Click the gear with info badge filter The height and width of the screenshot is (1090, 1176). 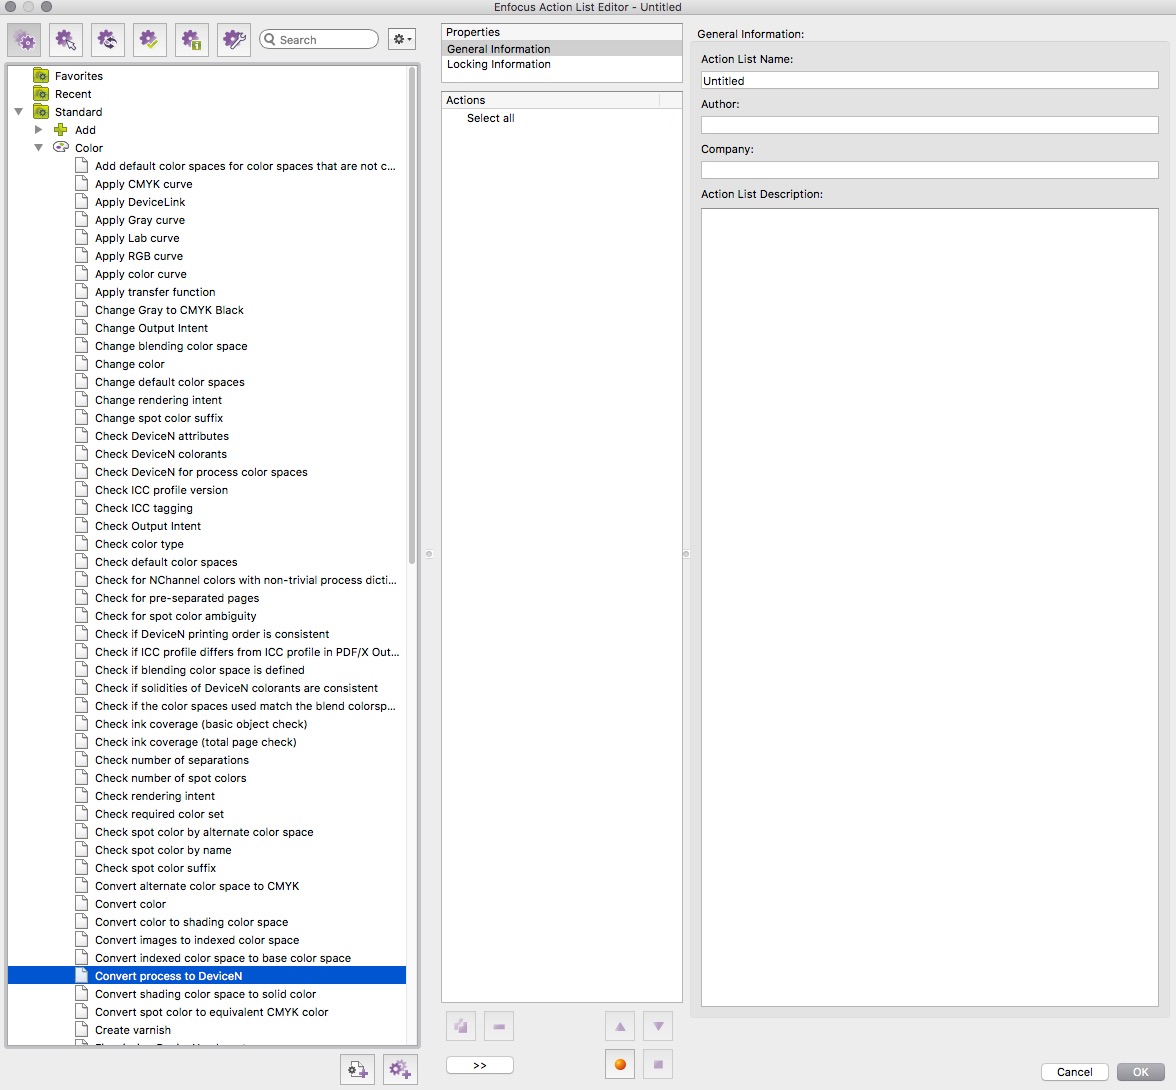192,40
